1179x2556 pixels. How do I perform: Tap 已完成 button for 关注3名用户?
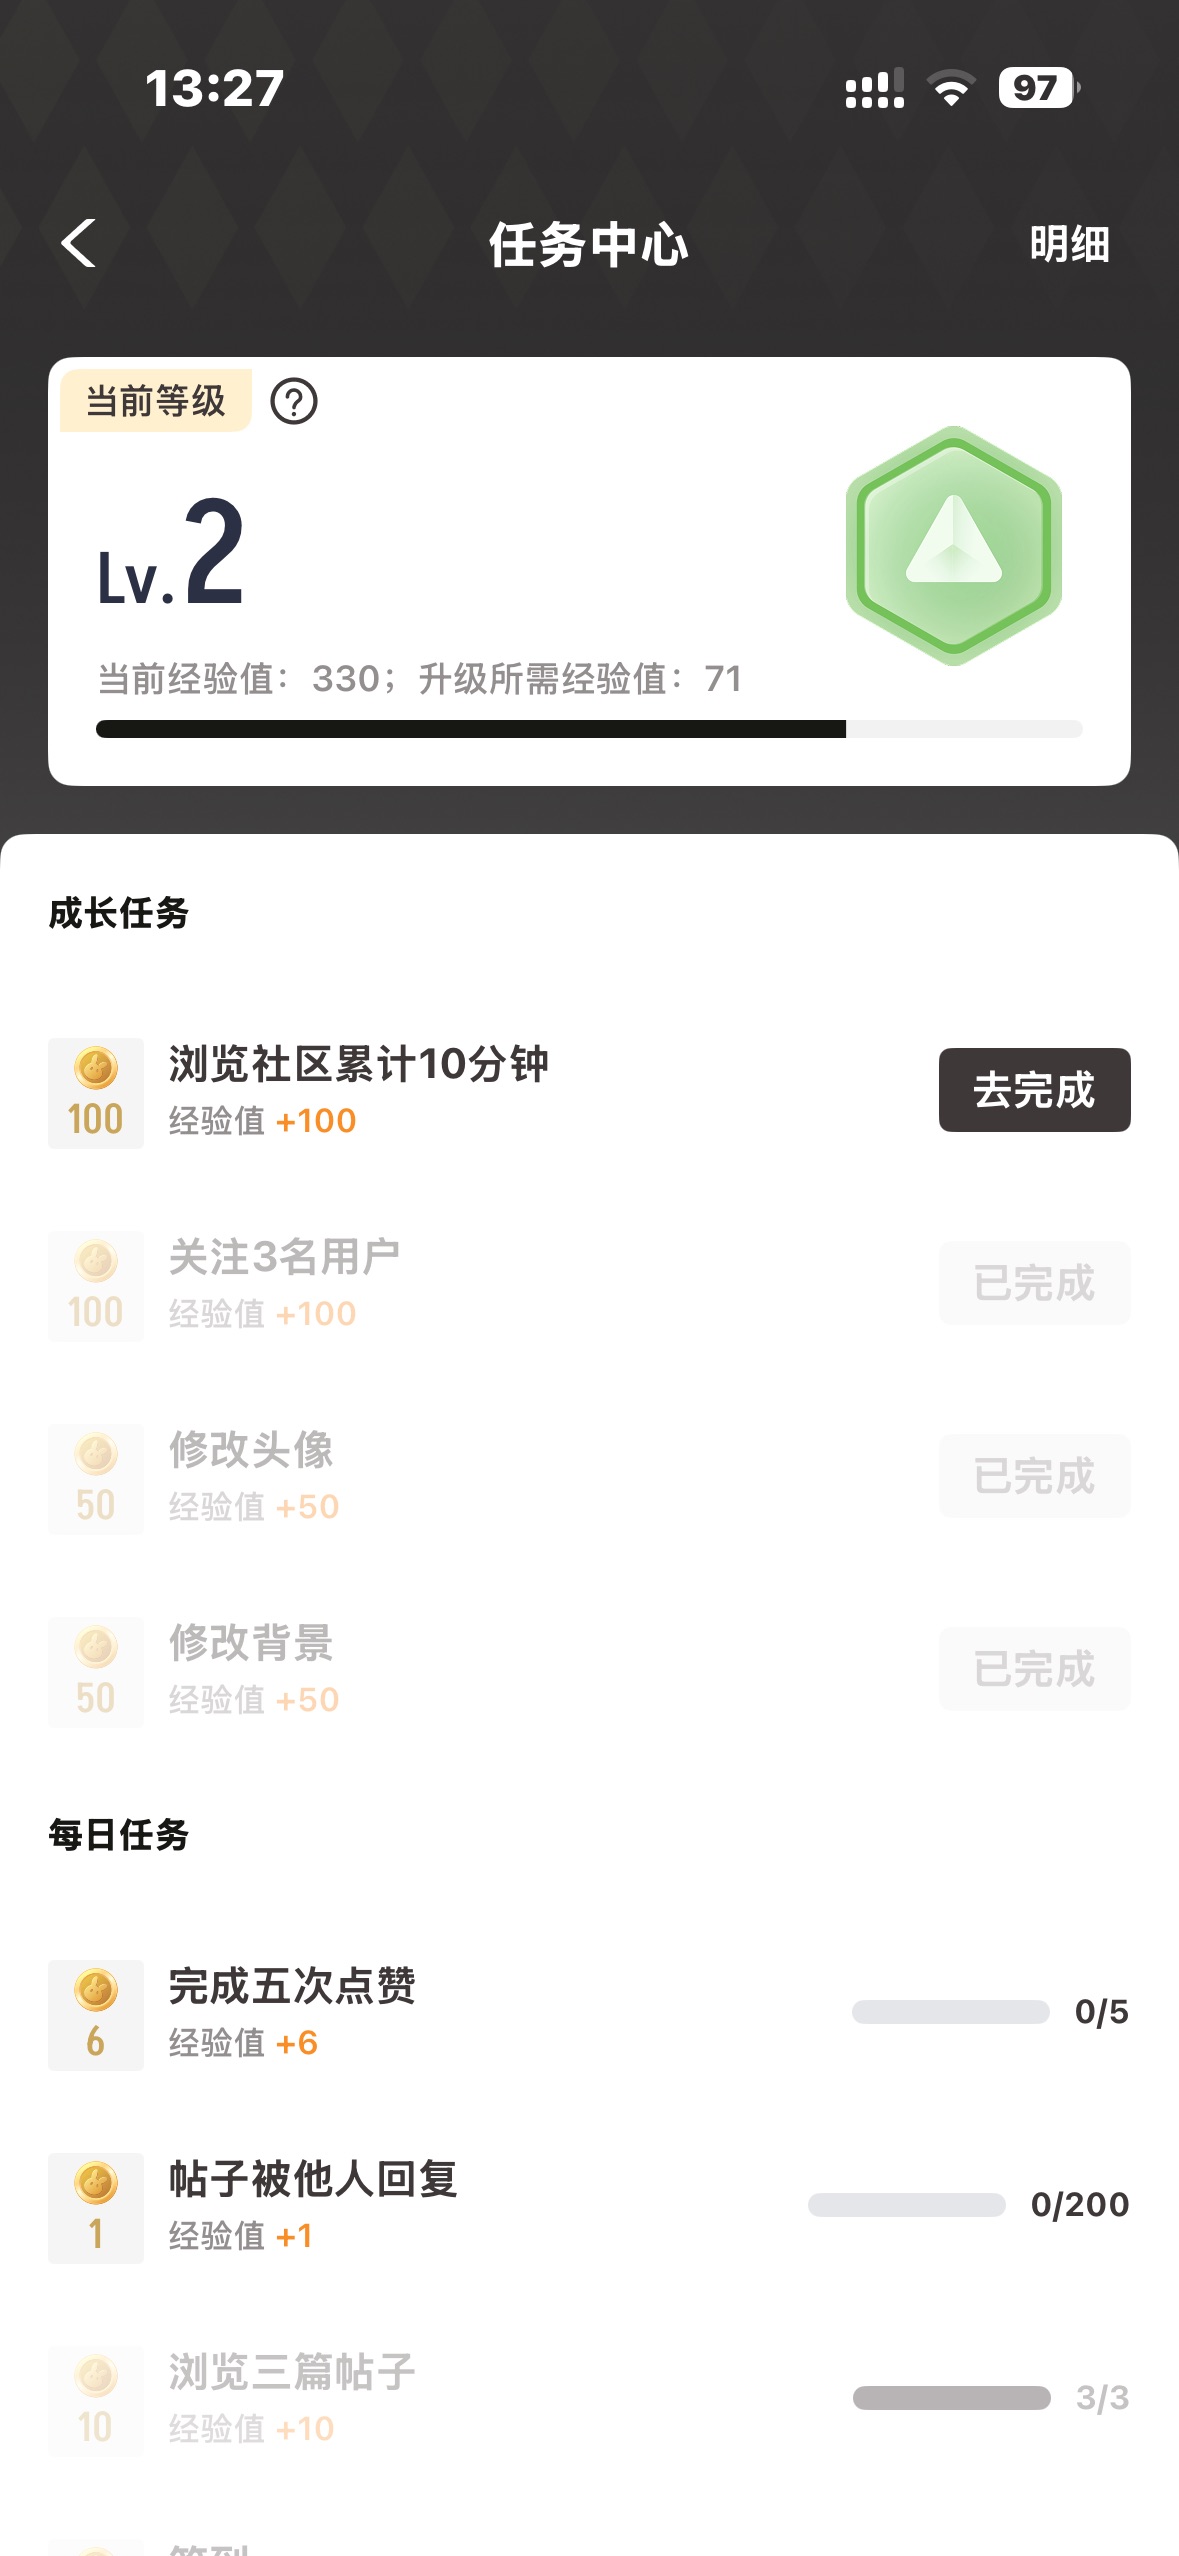(1034, 1283)
